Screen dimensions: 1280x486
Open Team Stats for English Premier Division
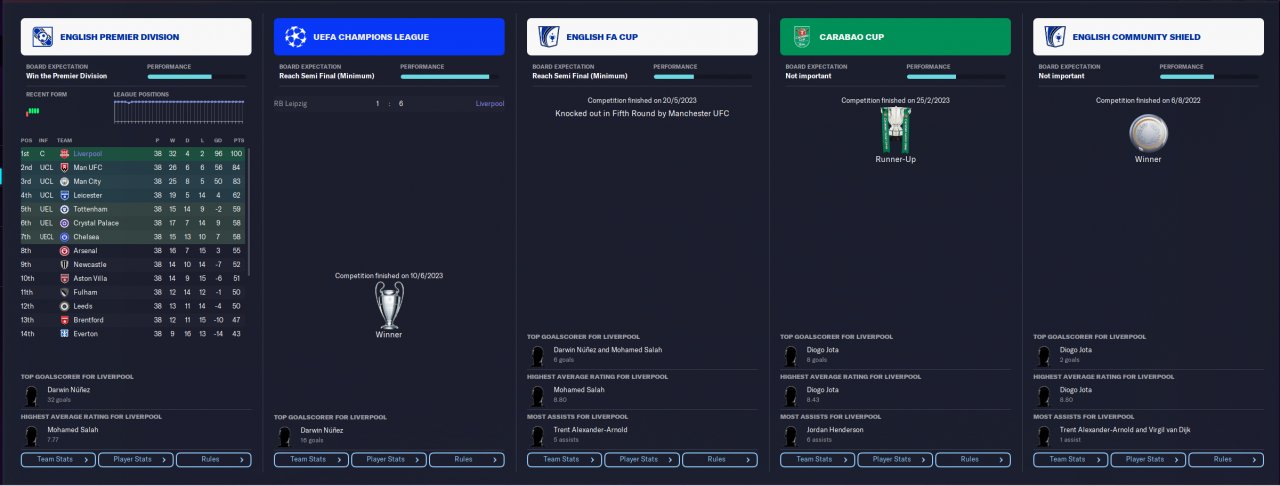pos(59,460)
